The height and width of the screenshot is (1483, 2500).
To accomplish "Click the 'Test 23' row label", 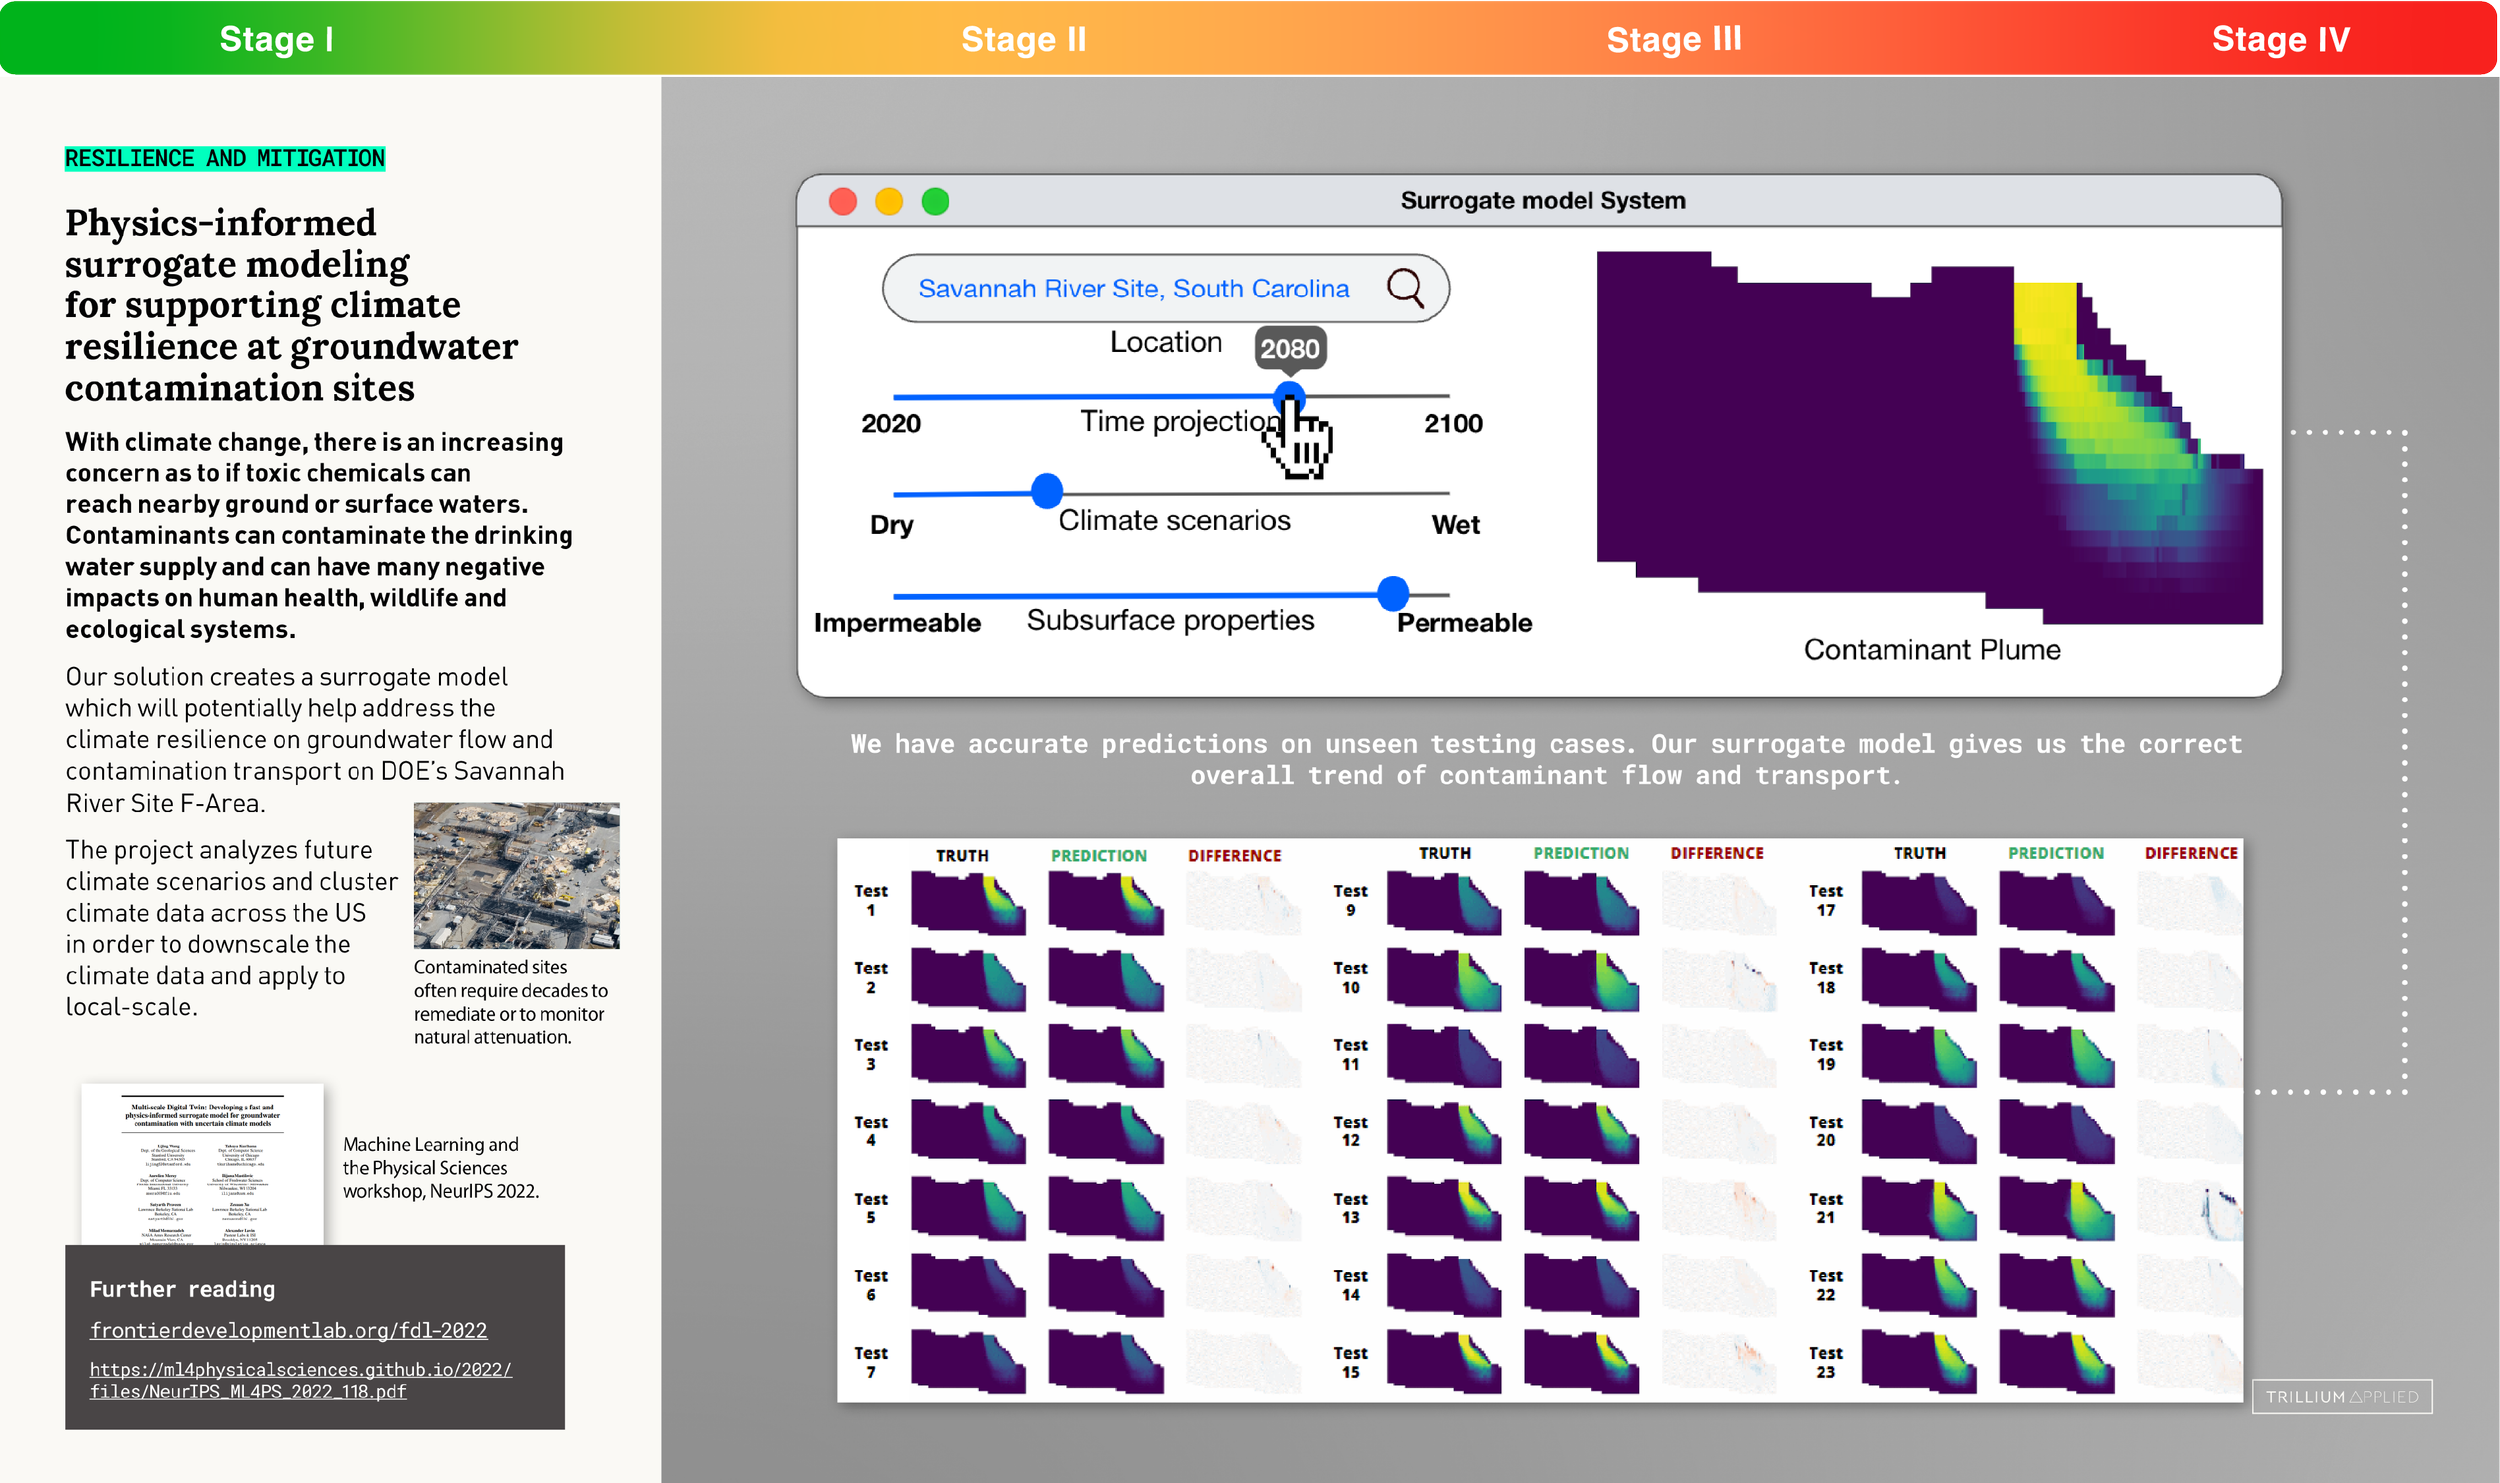I will pos(1825,1362).
